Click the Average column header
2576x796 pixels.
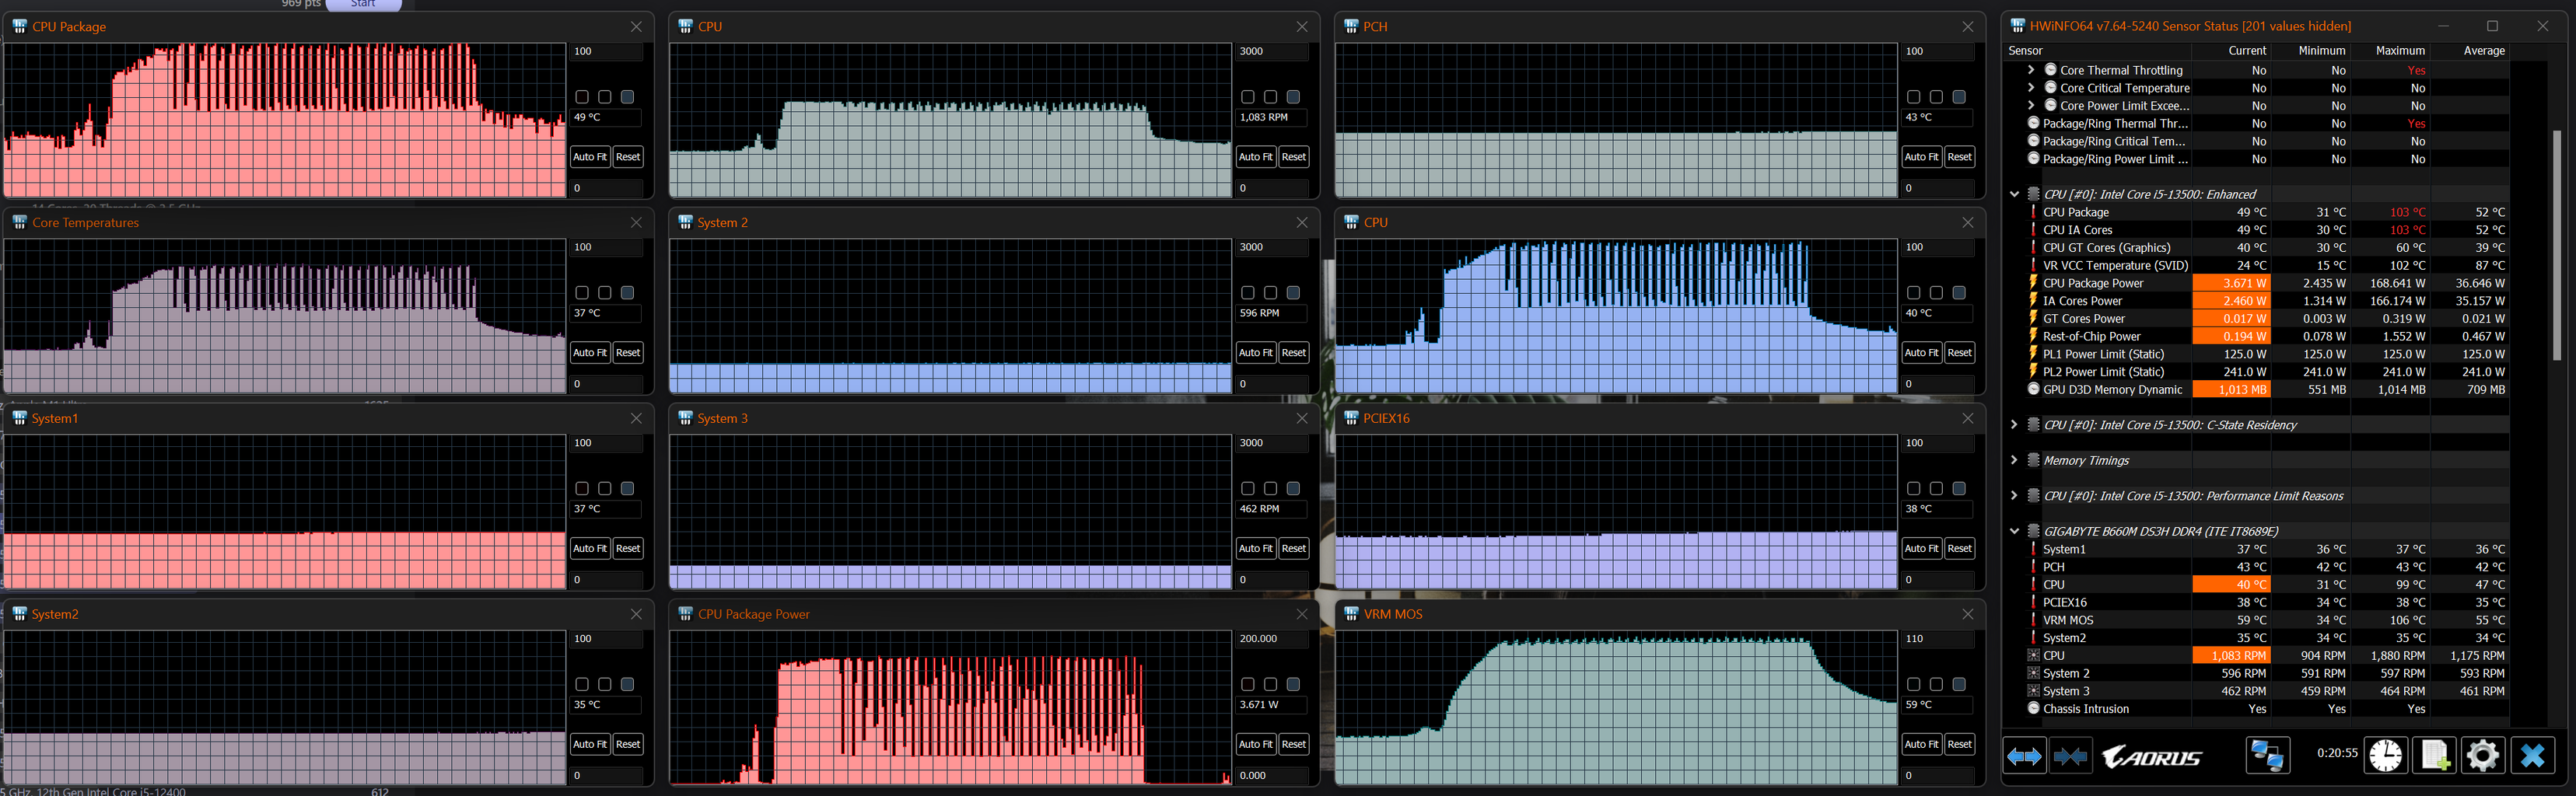[2470, 51]
